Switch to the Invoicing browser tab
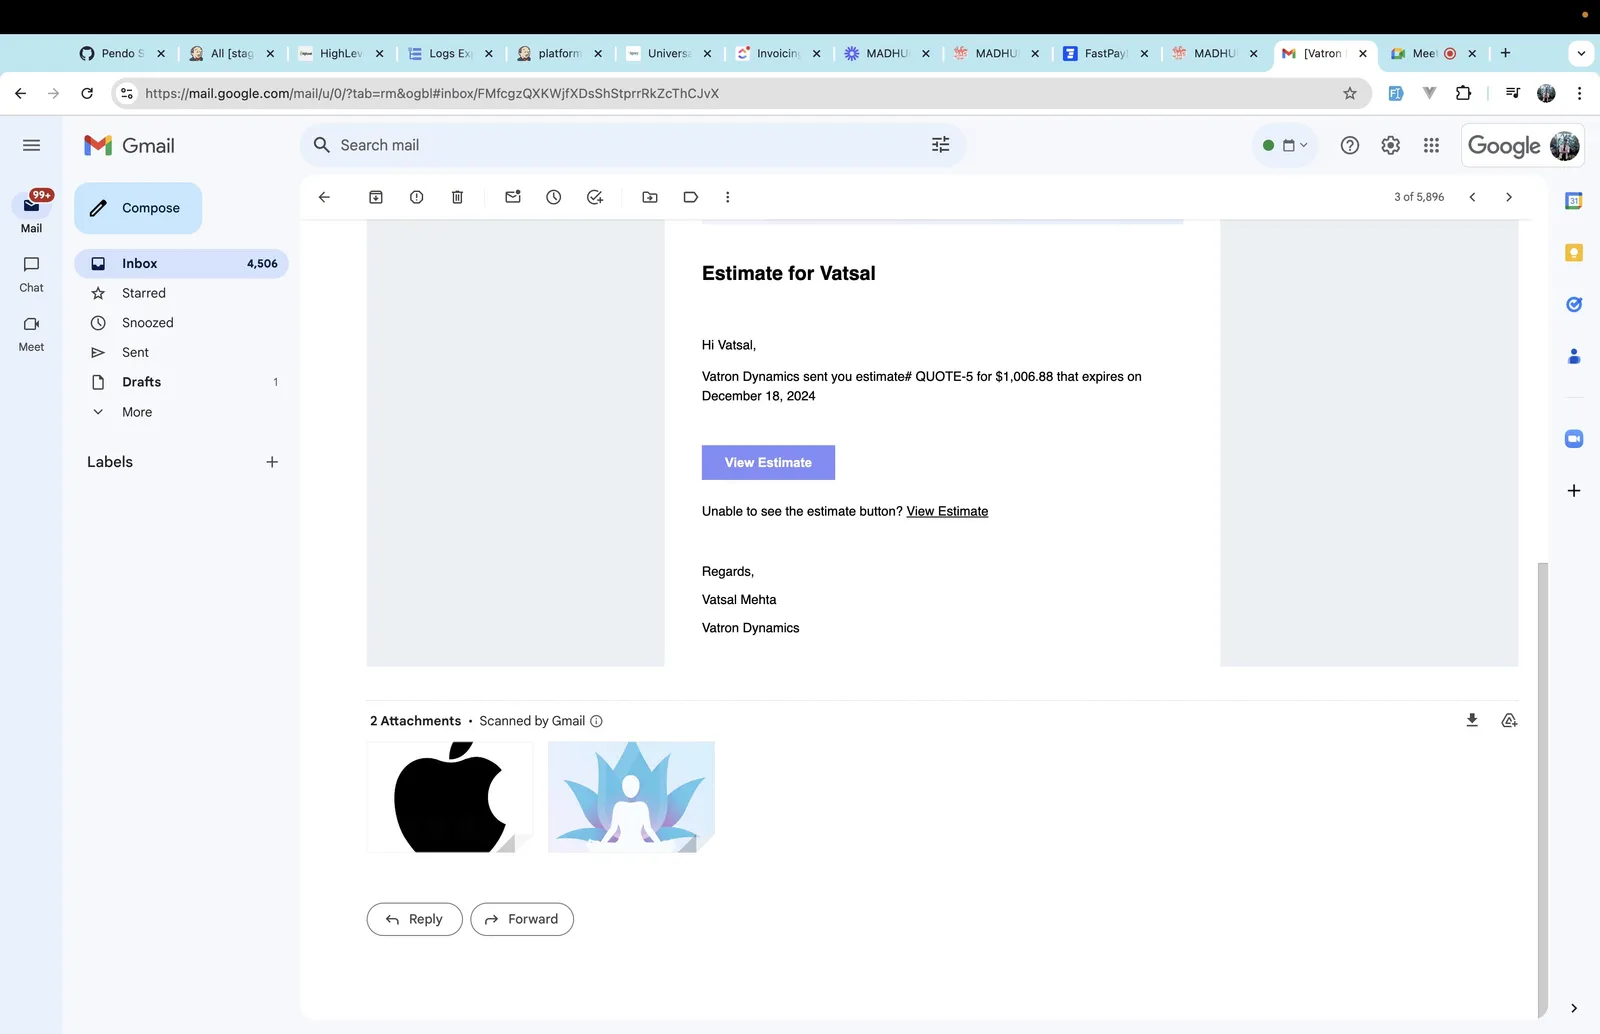1600x1034 pixels. pos(778,54)
